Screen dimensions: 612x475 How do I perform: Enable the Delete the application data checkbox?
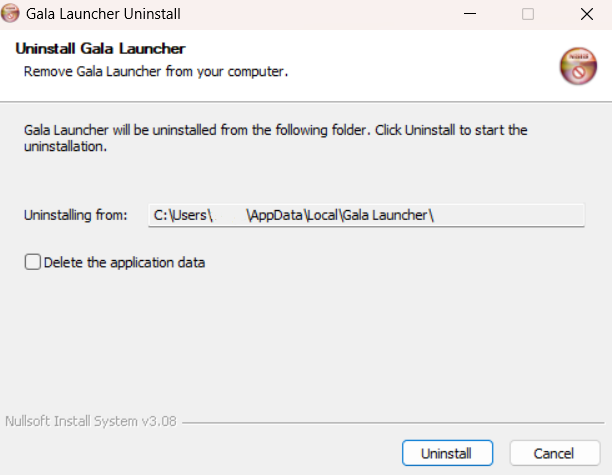(x=32, y=262)
